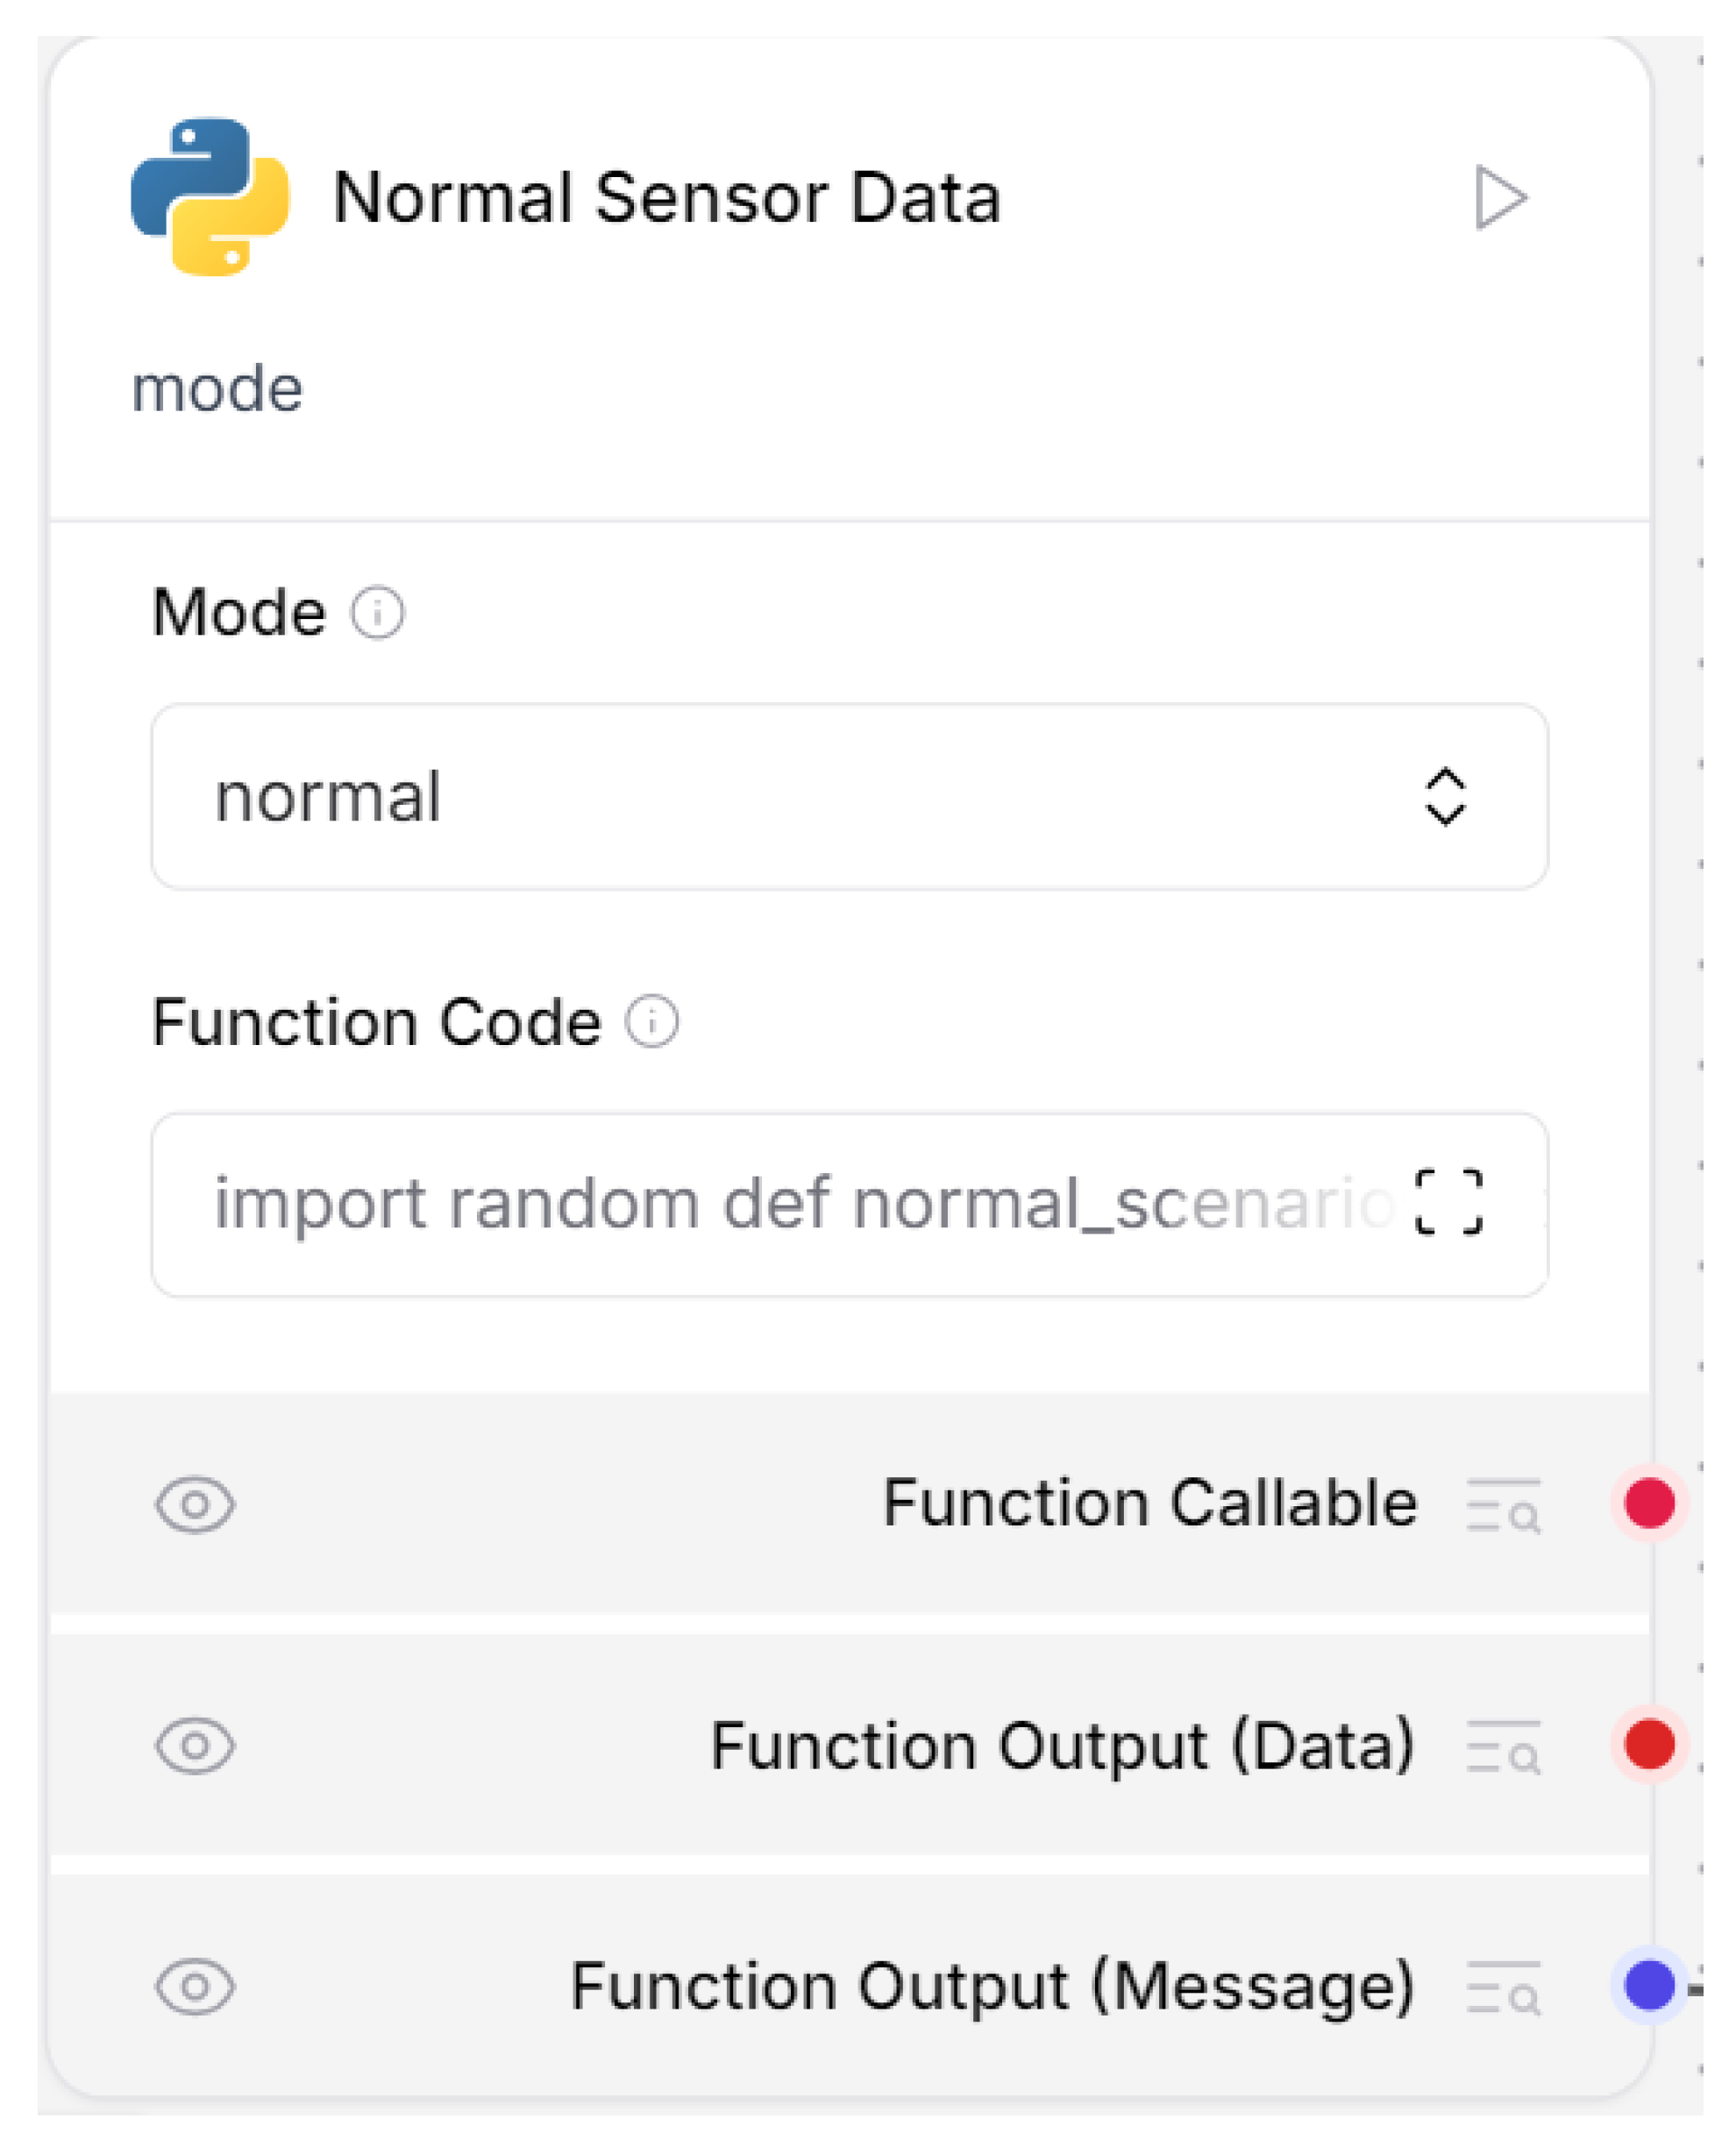This screenshot has height=2133, width=1736.
Task: Click the Python logo icon
Action: [210, 197]
